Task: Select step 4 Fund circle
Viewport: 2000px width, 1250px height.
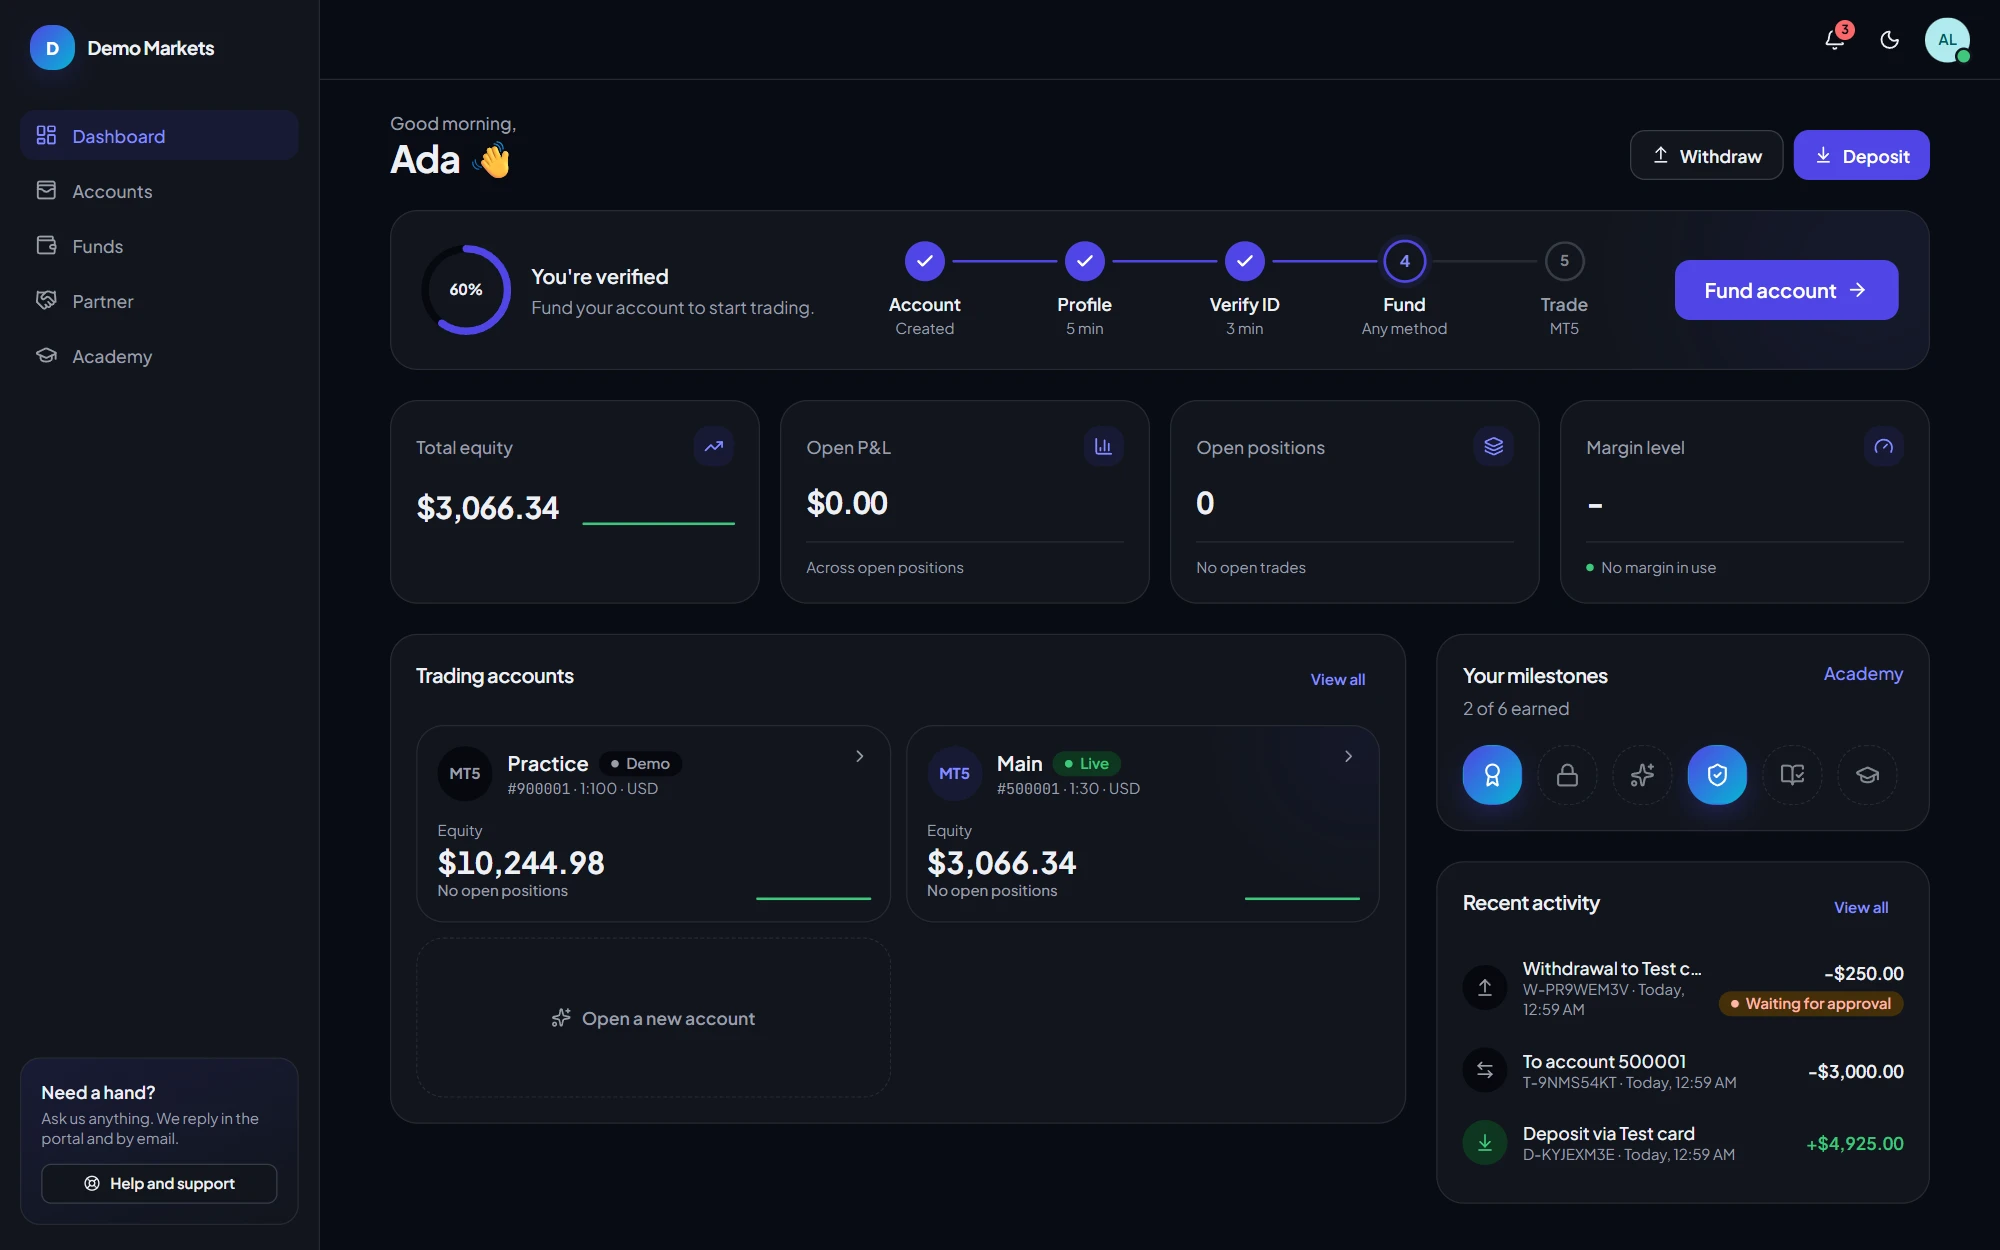Action: click(1405, 261)
